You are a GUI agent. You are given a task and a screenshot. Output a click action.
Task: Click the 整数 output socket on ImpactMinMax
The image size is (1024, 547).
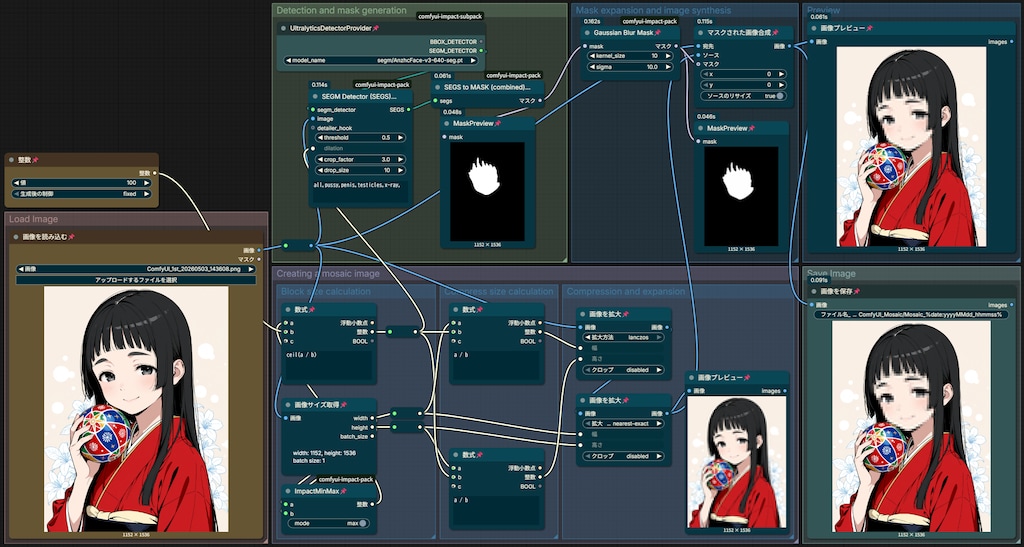pyautogui.click(x=373, y=504)
